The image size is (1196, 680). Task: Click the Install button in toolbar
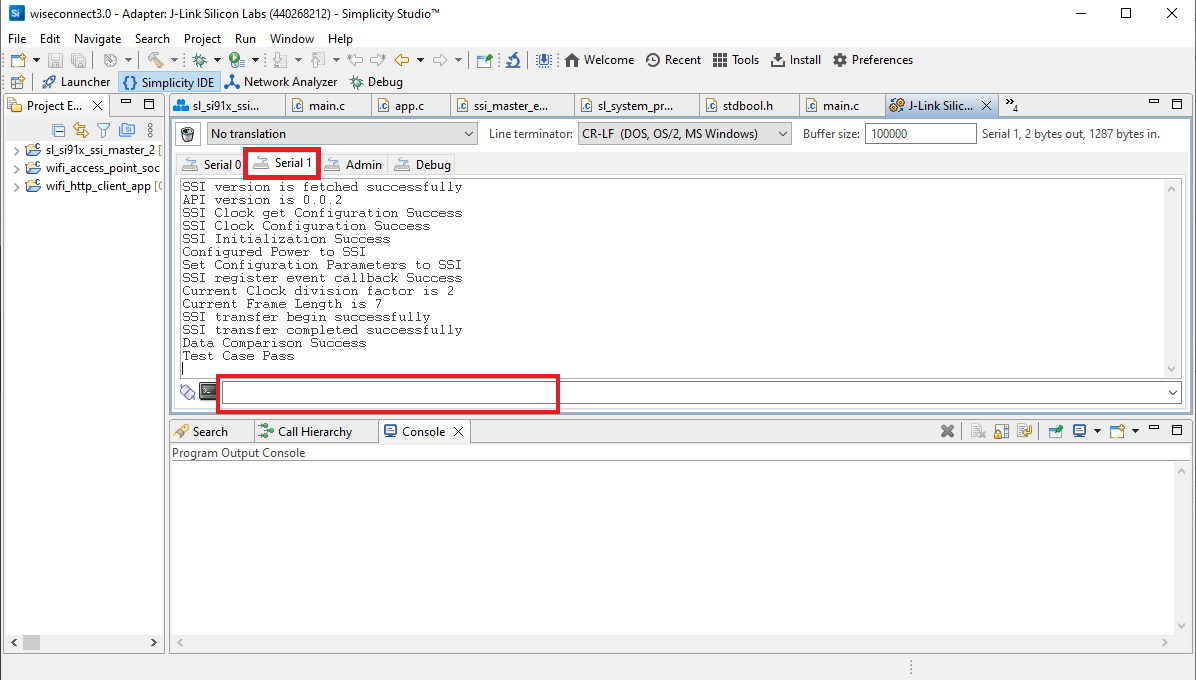(x=796, y=60)
